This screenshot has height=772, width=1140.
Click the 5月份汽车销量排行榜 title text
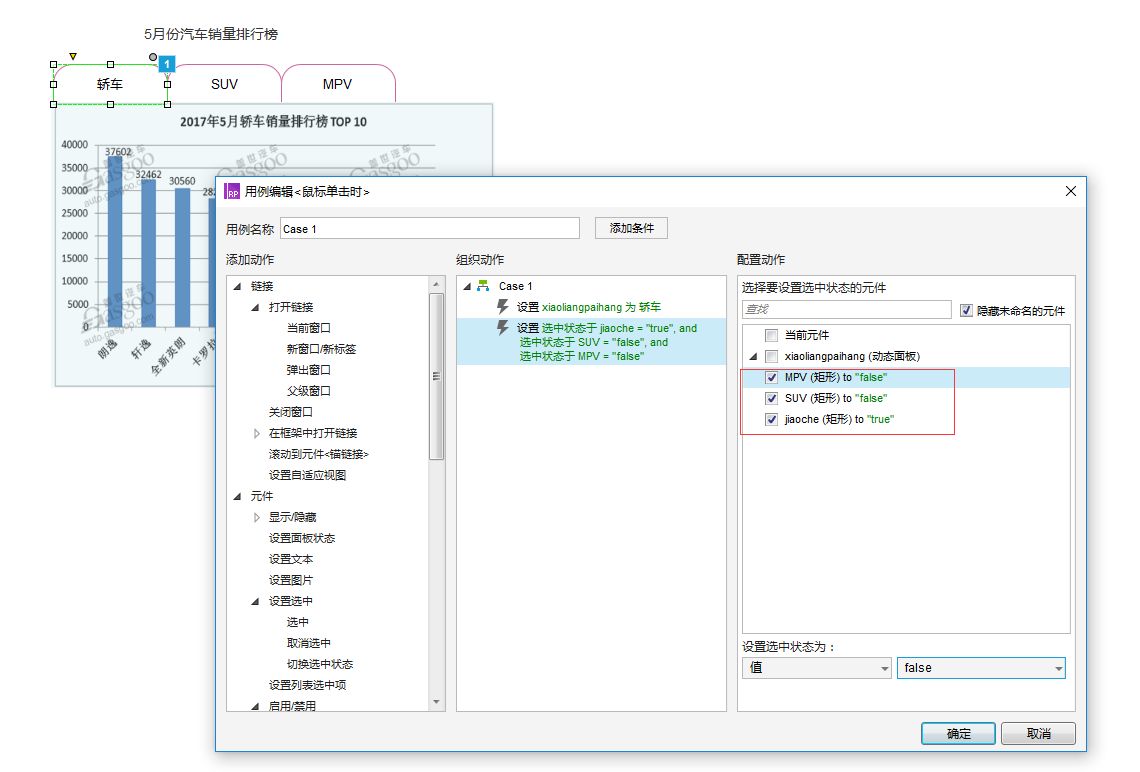(211, 34)
